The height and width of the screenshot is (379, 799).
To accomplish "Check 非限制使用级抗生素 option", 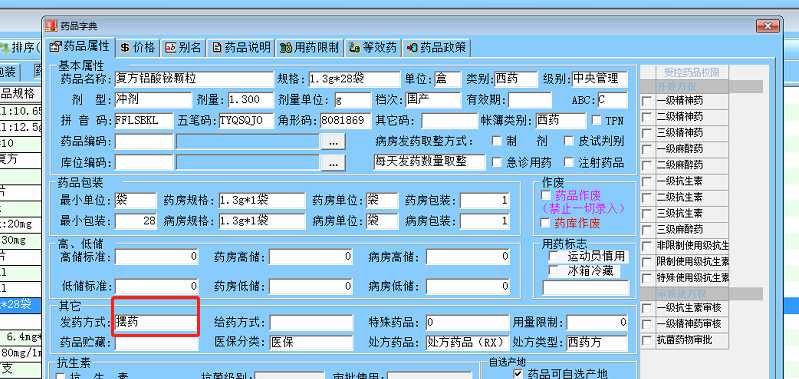I will (x=647, y=246).
